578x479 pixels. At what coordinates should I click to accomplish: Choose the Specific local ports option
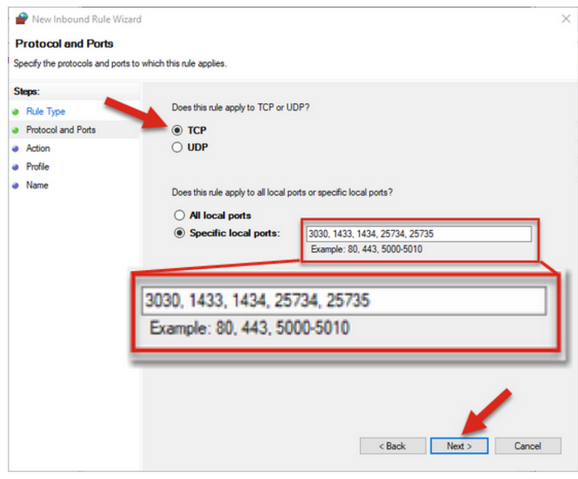(179, 233)
